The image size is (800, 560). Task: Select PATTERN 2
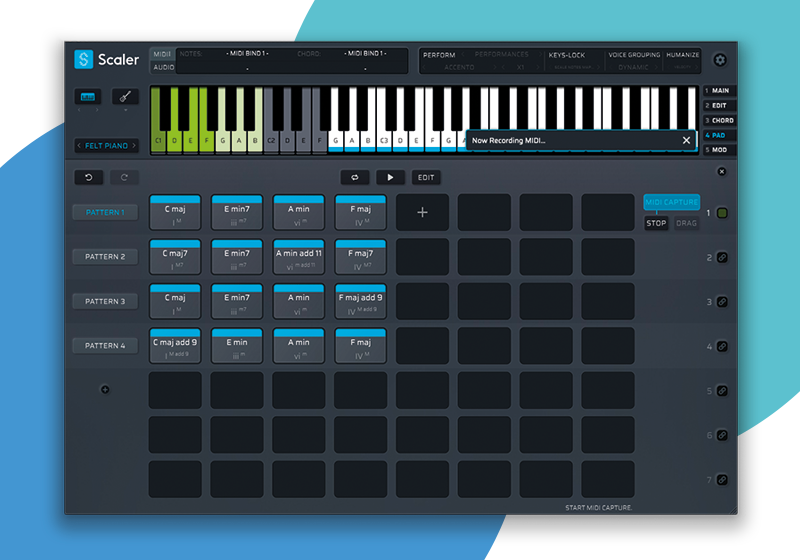click(x=105, y=257)
